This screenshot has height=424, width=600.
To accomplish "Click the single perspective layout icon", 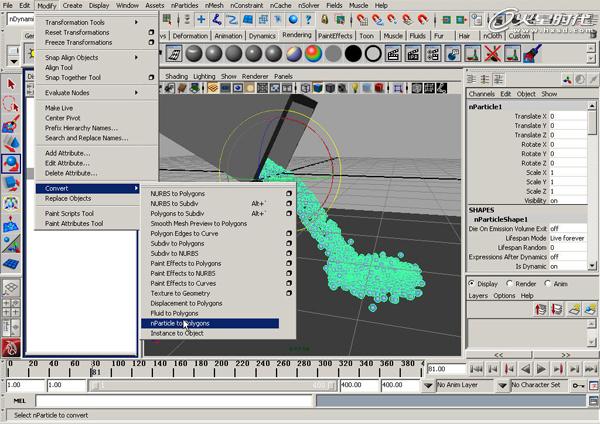I will (11, 287).
